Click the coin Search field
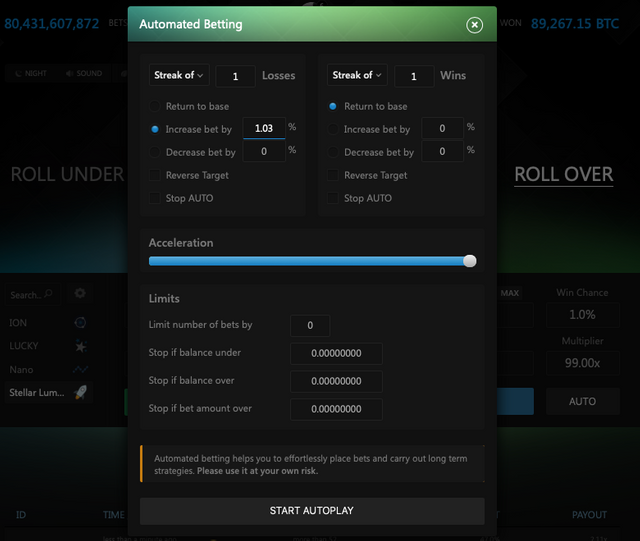640x541 pixels. click(x=33, y=294)
